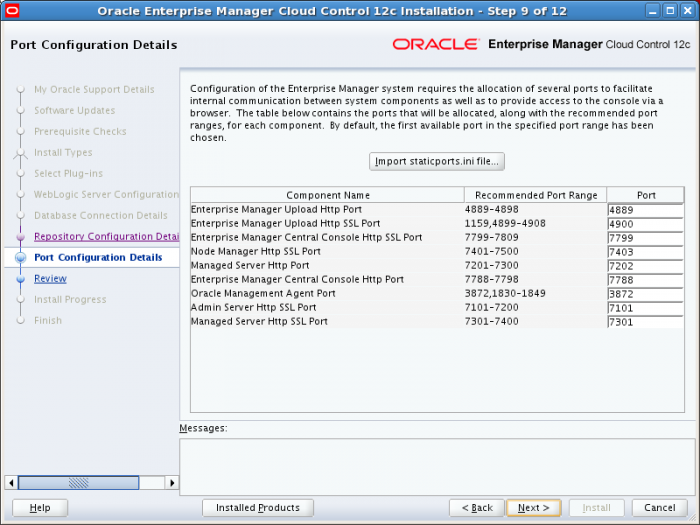This screenshot has height=525, width=700.
Task: Edit the Managed Server Http SSL Port 7301
Action: pos(645,322)
